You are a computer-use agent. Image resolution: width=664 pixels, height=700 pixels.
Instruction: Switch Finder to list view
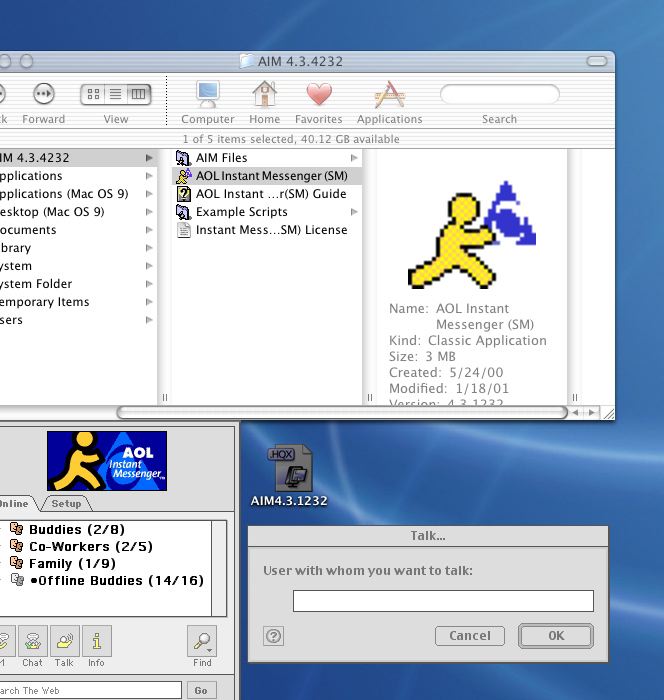pos(116,94)
